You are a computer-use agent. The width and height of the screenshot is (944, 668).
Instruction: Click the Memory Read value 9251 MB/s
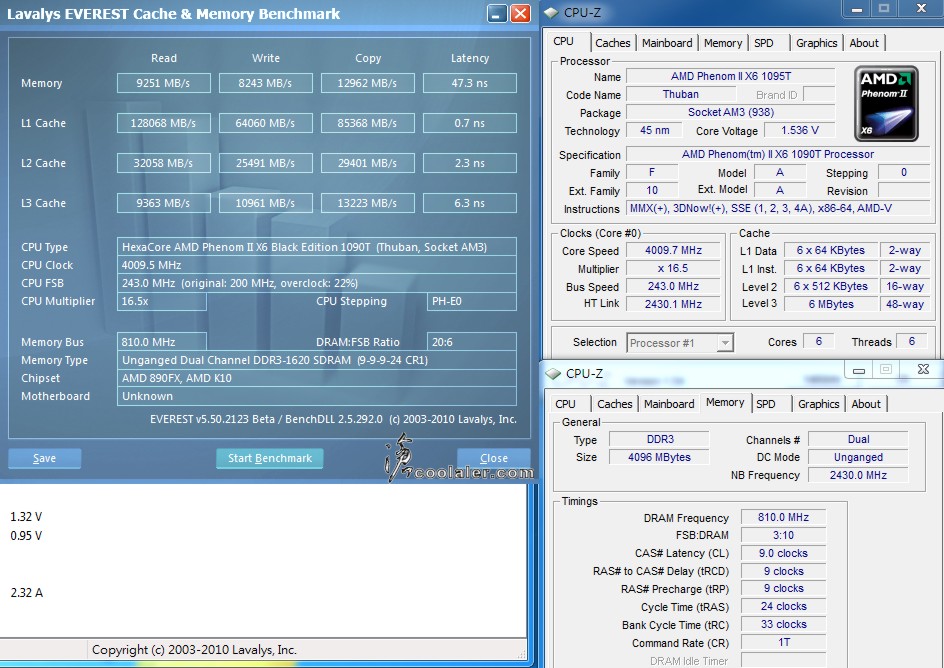(x=164, y=83)
